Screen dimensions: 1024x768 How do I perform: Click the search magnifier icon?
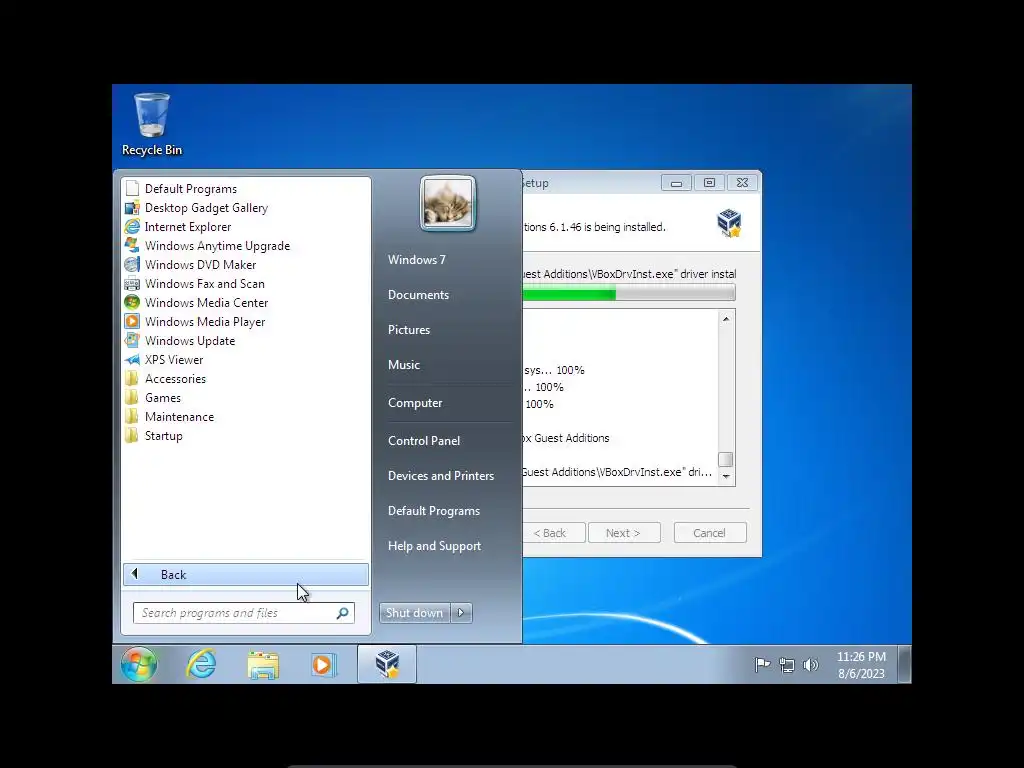coord(342,613)
